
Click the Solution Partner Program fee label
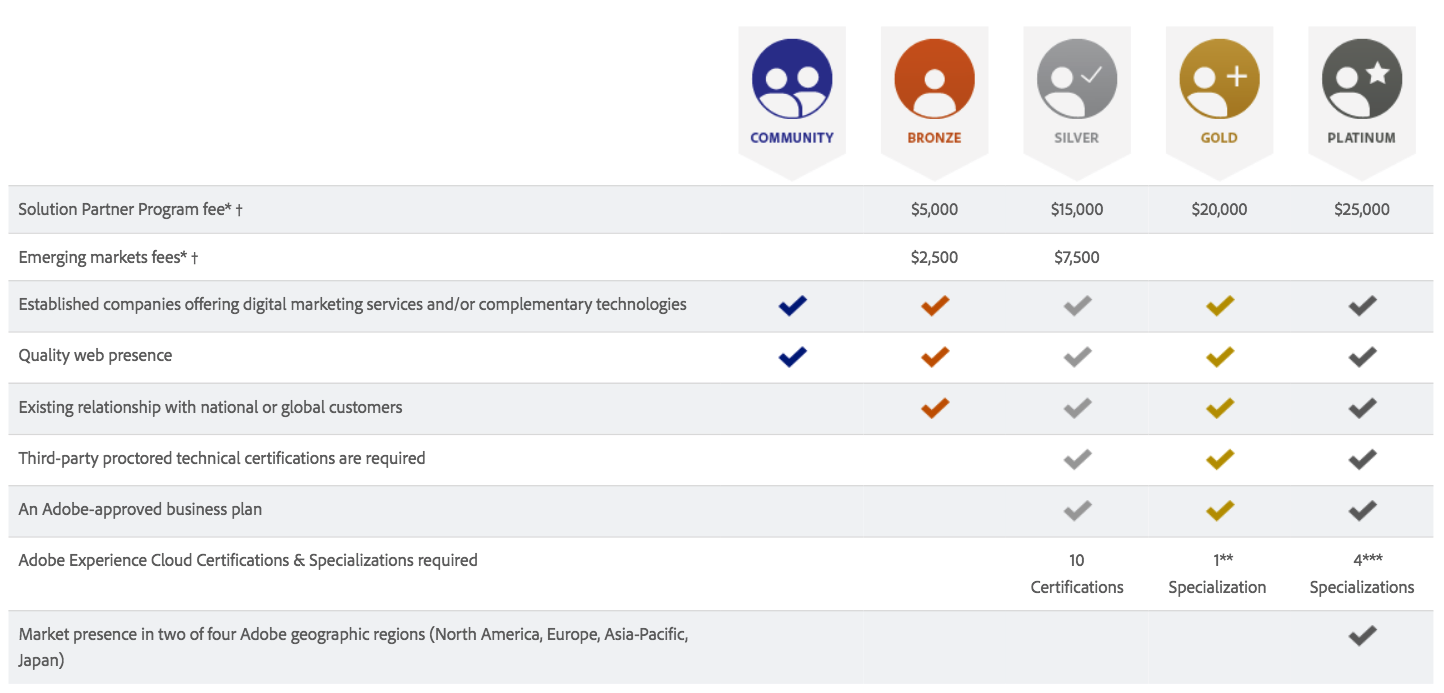[130, 209]
